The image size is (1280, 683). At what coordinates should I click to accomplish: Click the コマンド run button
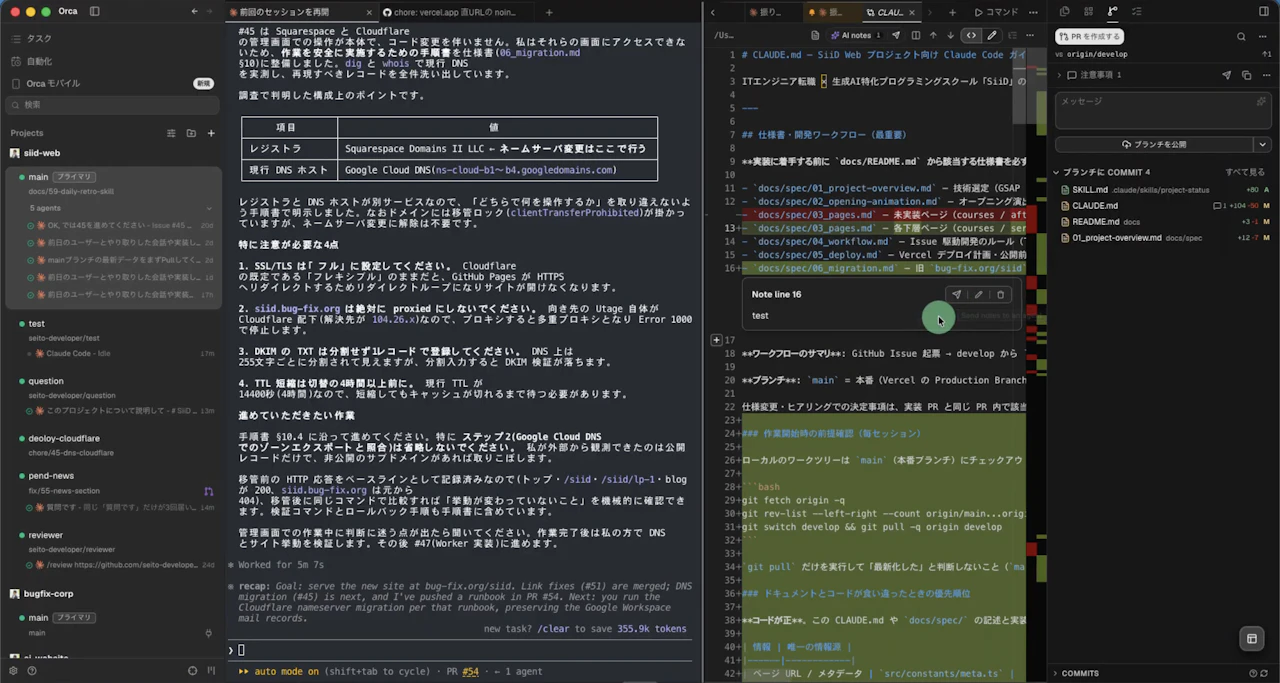click(x=995, y=12)
